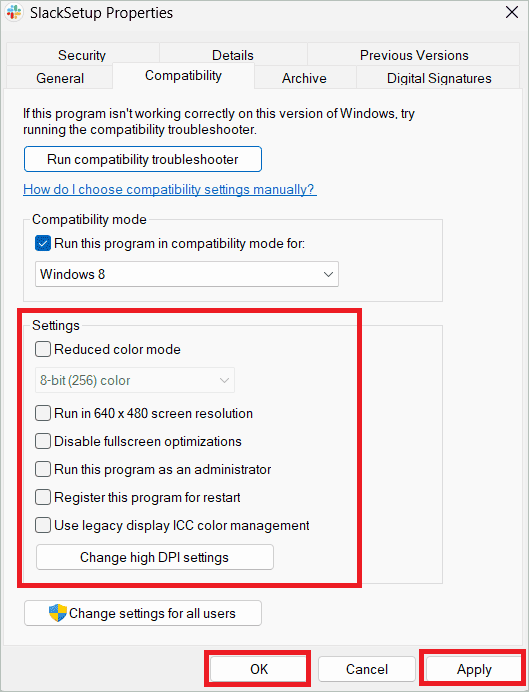Open the Windows 8 compatibility mode dropdown

[187, 274]
